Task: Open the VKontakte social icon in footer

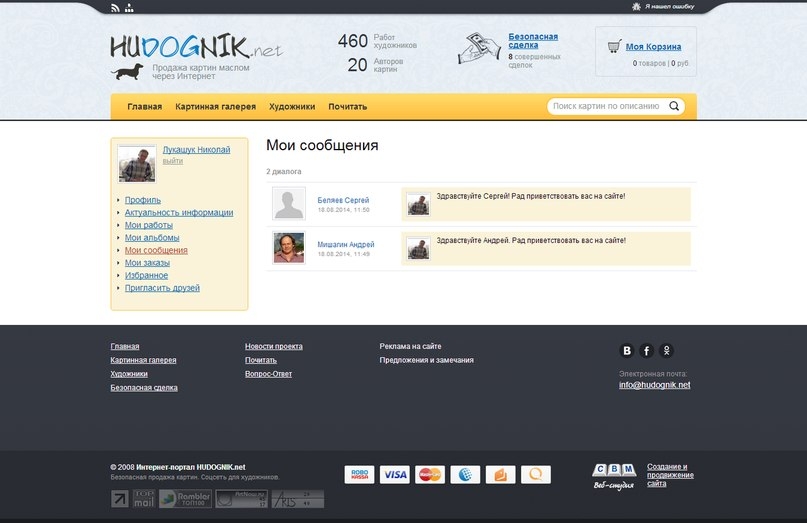Action: pos(627,350)
